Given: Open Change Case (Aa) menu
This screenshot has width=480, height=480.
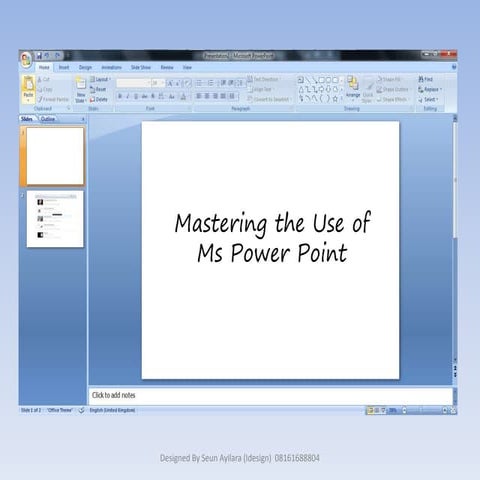Looking at the screenshot, I should click(x=172, y=97).
